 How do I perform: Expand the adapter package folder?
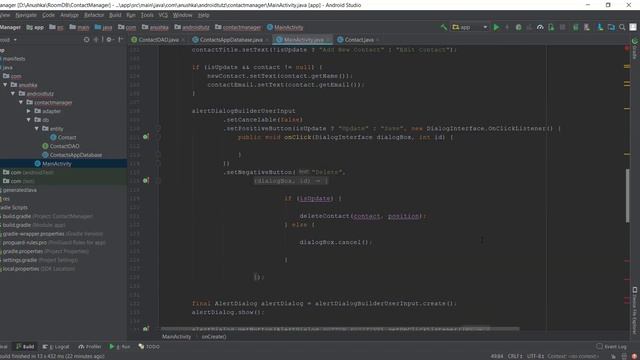29,111
